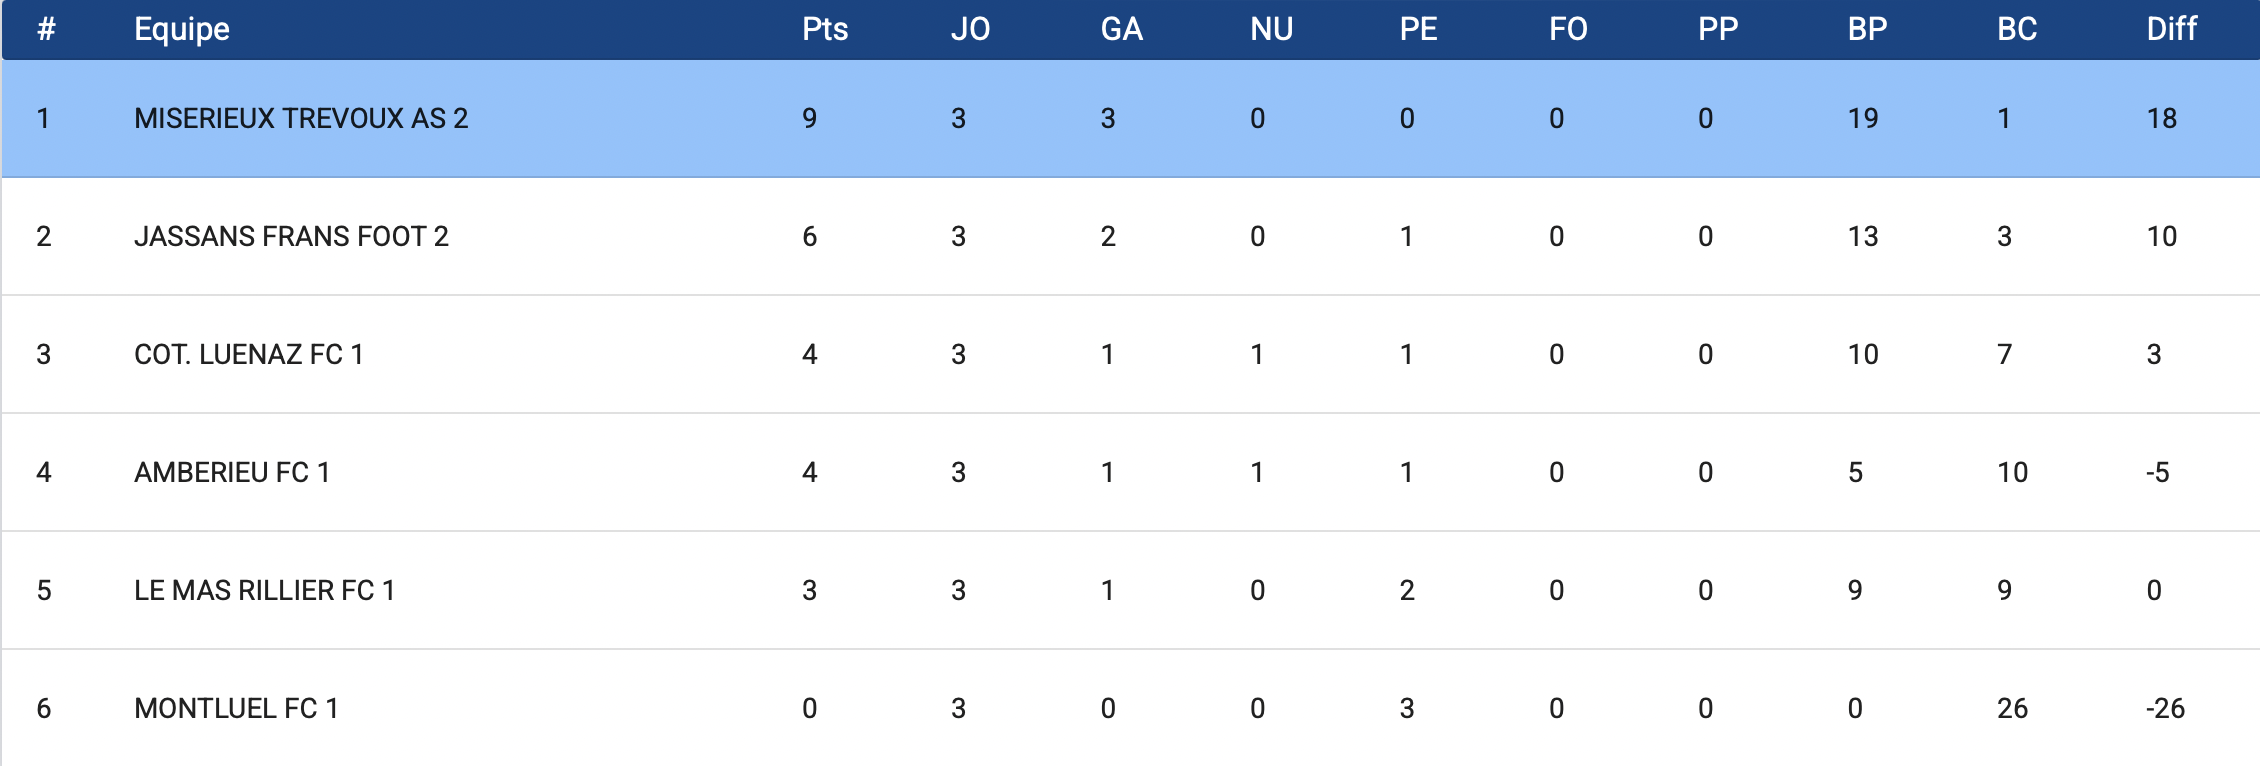Screen dimensions: 2260x766
Task: Click MONTLUEL's -26 goal difference cell
Action: [2165, 708]
